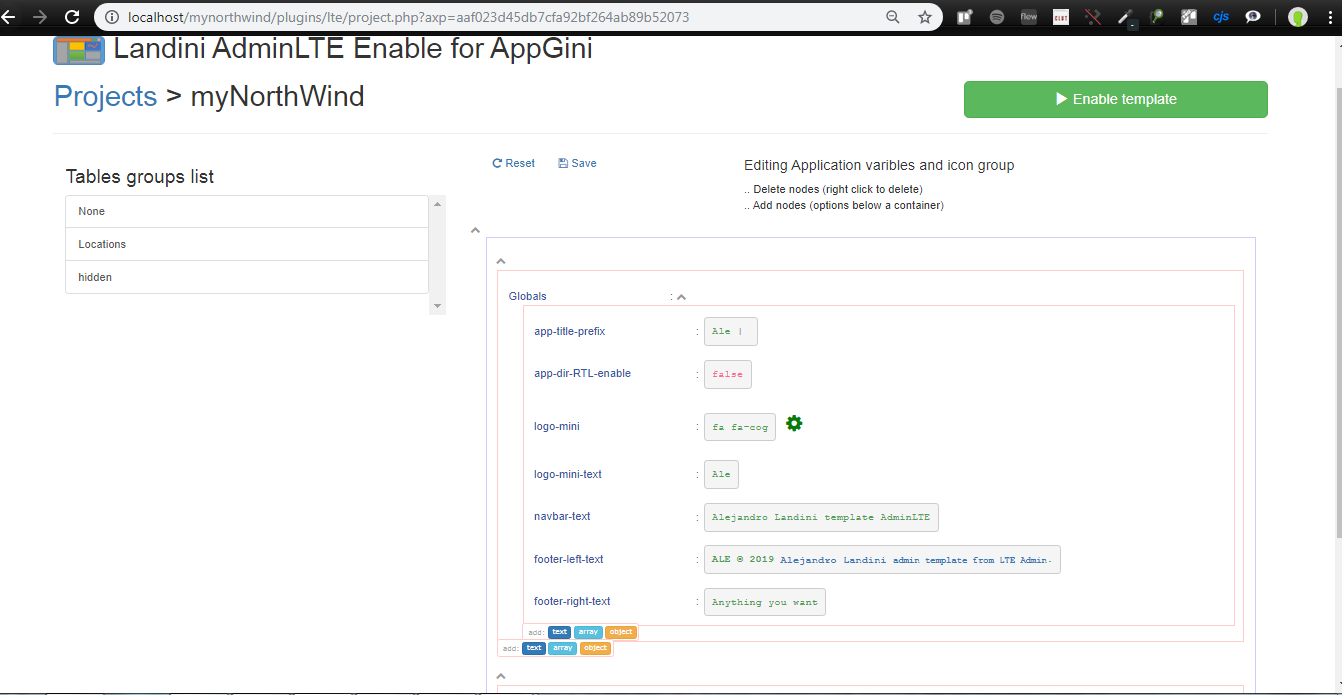This screenshot has height=695, width=1342.
Task: Edit the app-dir-RTL-enable false value
Action: (x=728, y=374)
